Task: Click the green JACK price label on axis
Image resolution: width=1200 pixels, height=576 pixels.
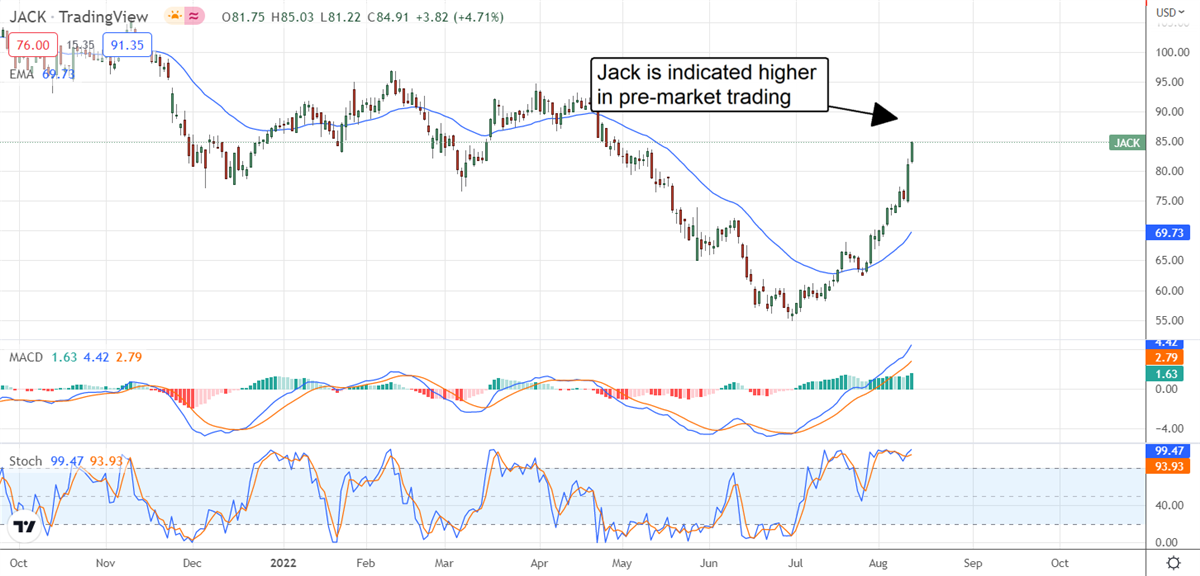Action: [x=1127, y=143]
